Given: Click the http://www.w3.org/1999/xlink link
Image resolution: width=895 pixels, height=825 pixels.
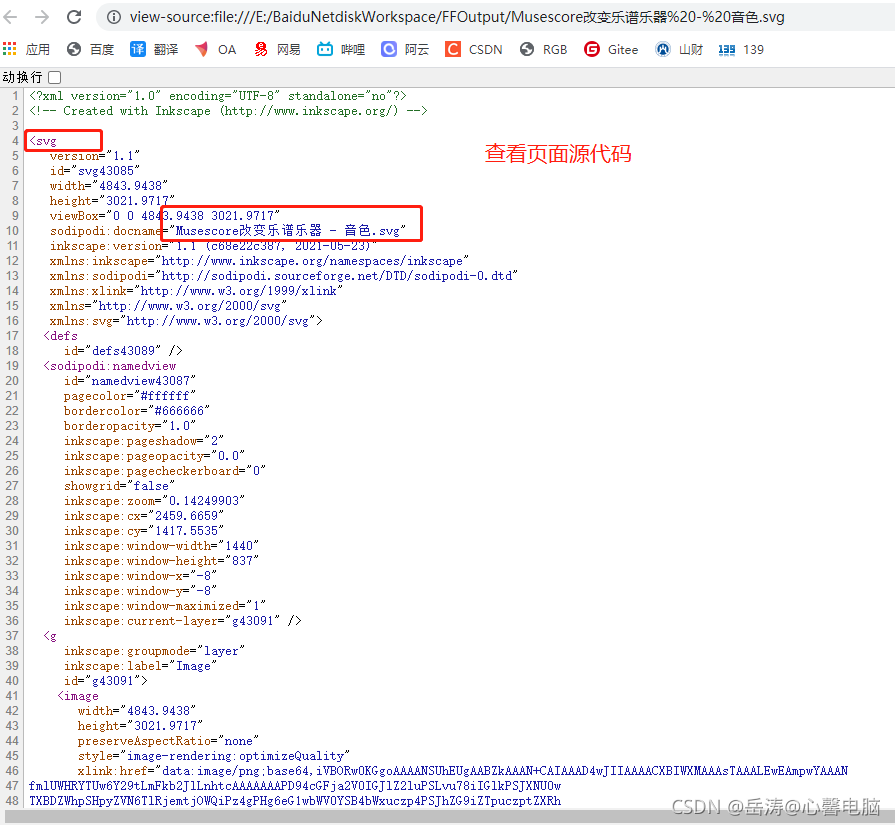Looking at the screenshot, I should [239, 291].
